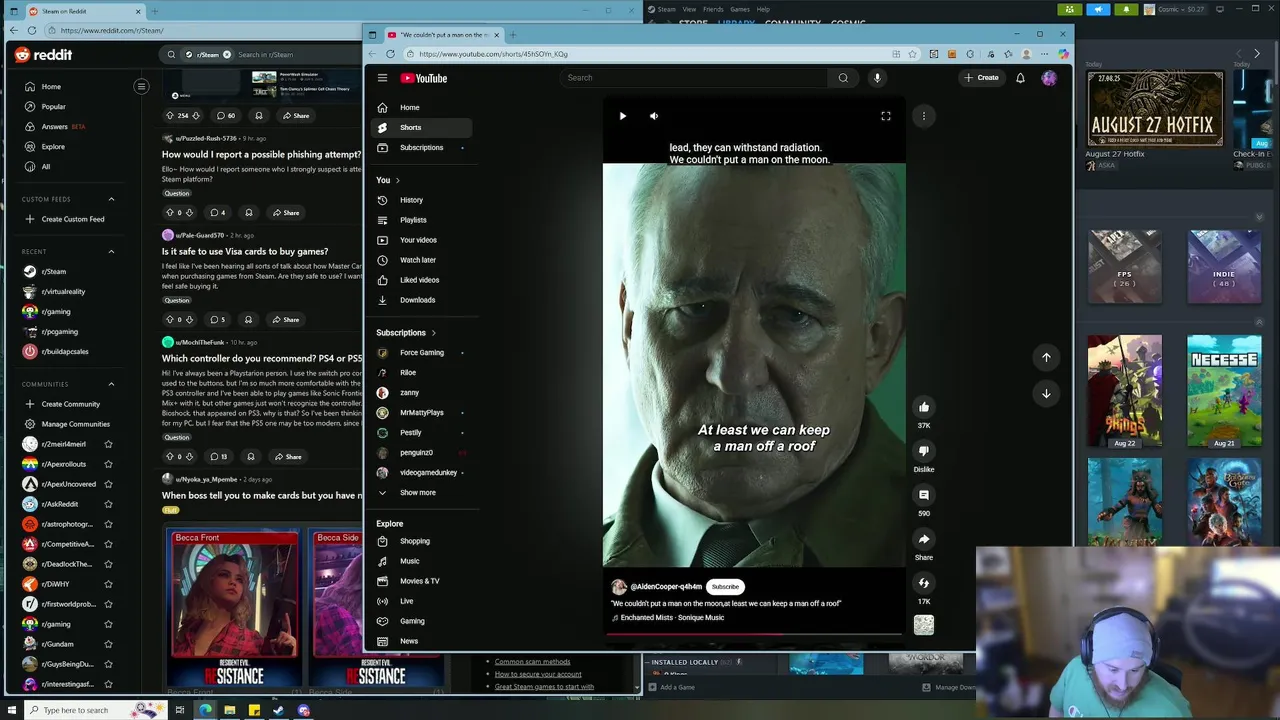Viewport: 1280px width, 720px height.
Task: Refresh the YouTube browser page
Action: (390, 54)
